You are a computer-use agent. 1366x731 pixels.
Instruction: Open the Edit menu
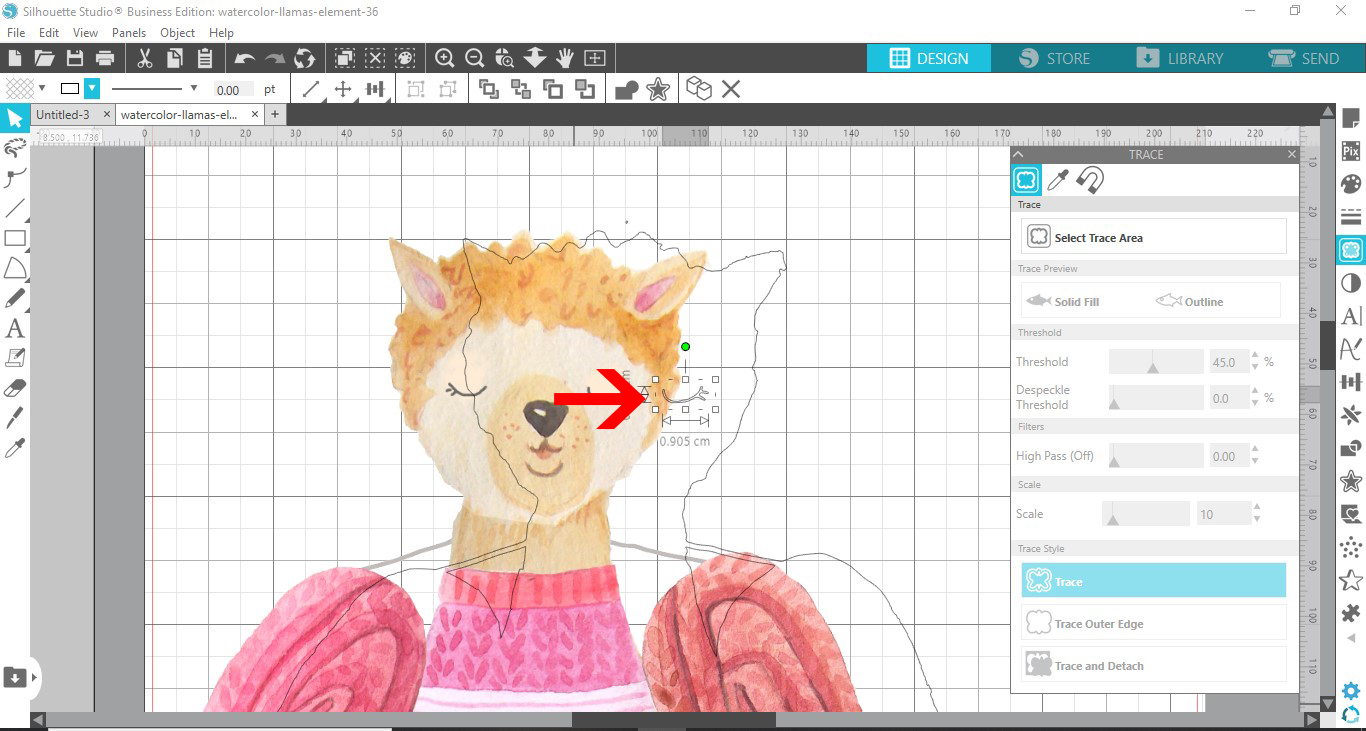(x=49, y=33)
